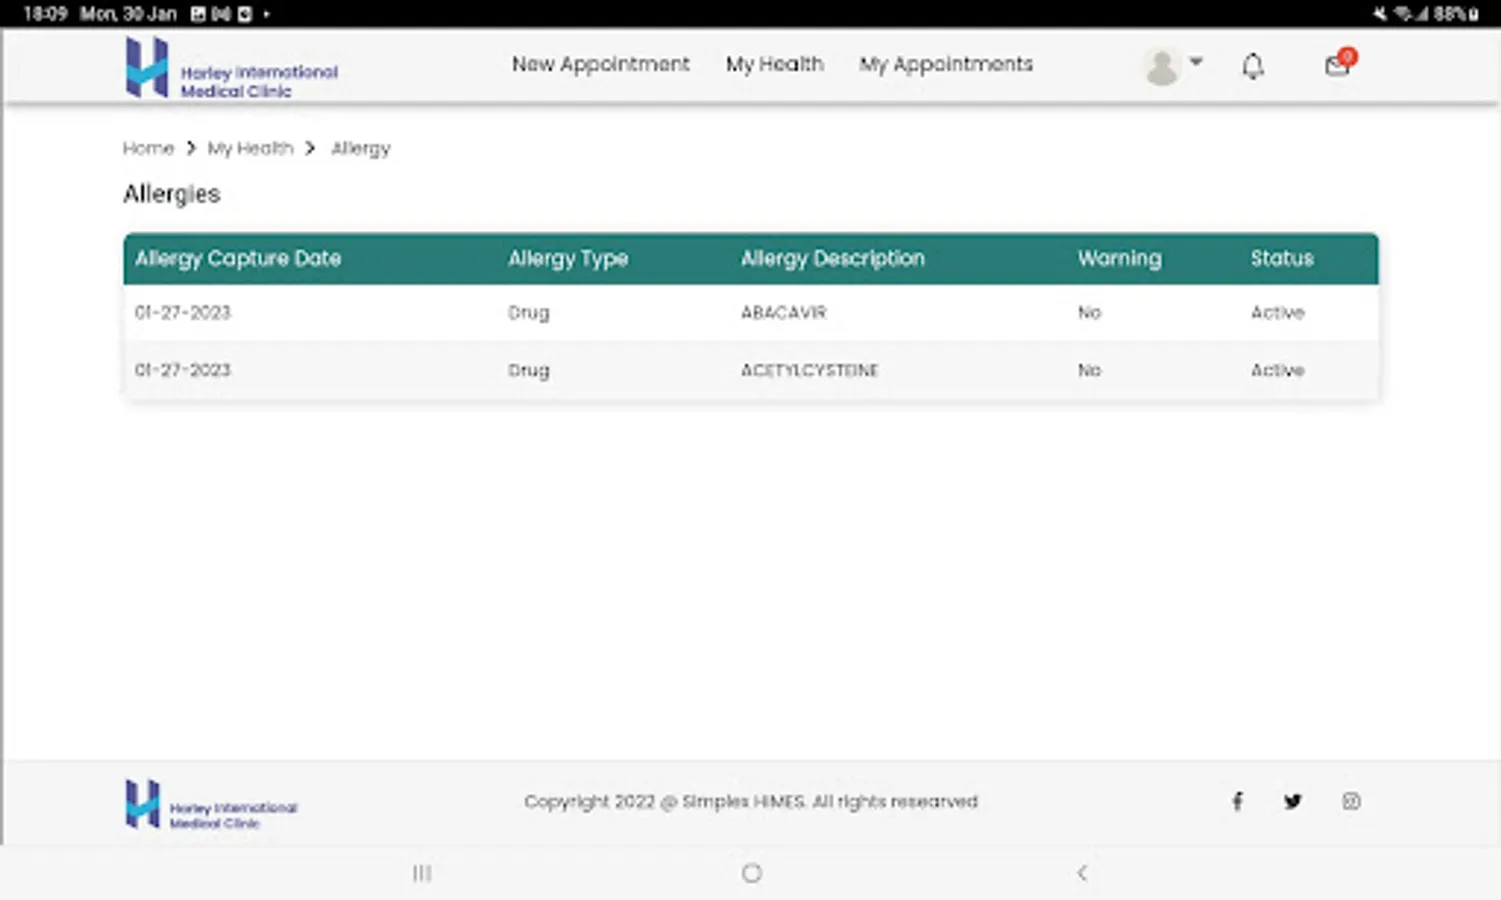
Task: Click the profile avatar icon
Action: tap(1161, 65)
